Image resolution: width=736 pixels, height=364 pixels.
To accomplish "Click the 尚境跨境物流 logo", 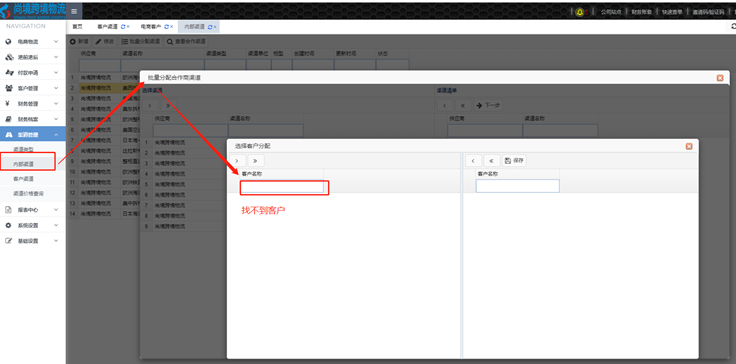I will [x=33, y=10].
